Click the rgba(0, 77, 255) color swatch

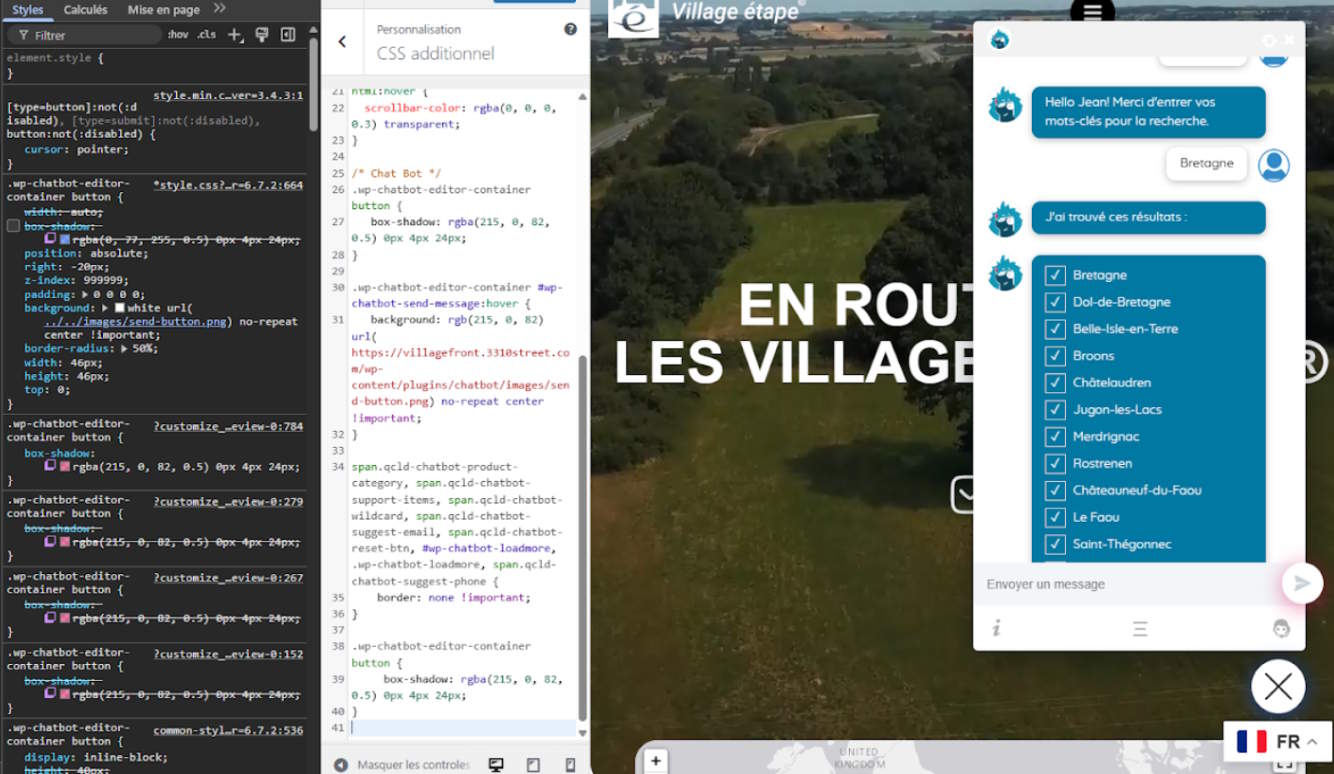coord(65,240)
